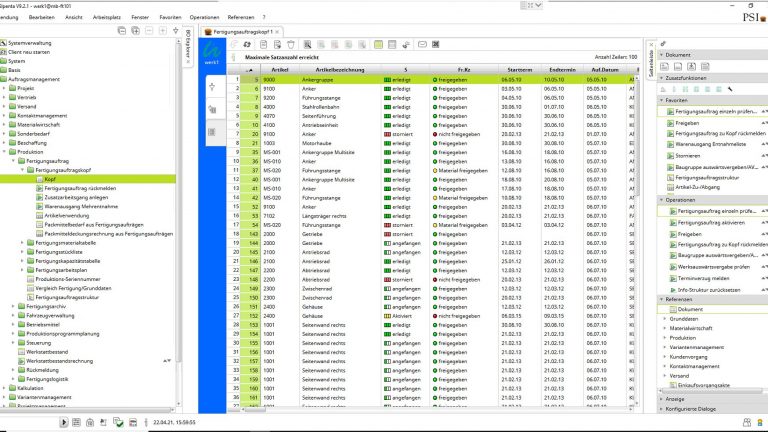Viewport: 768px width, 432px height.
Task: Open the Kopf item in the navigation tree
Action: pos(50,179)
